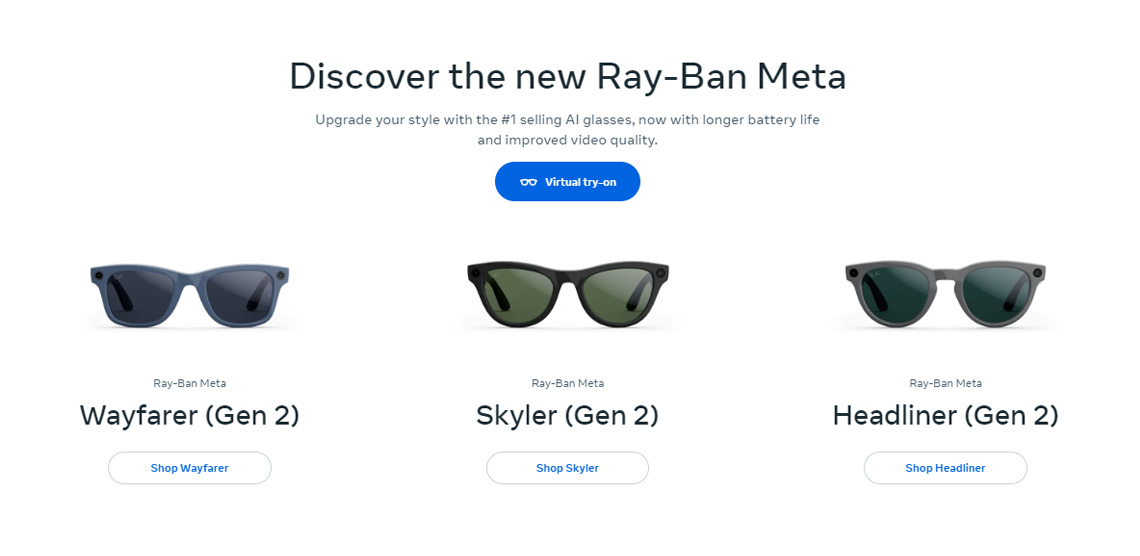Click the Discover the new Ray-Ban Meta heading
This screenshot has height=556, width=1140.
tap(567, 76)
